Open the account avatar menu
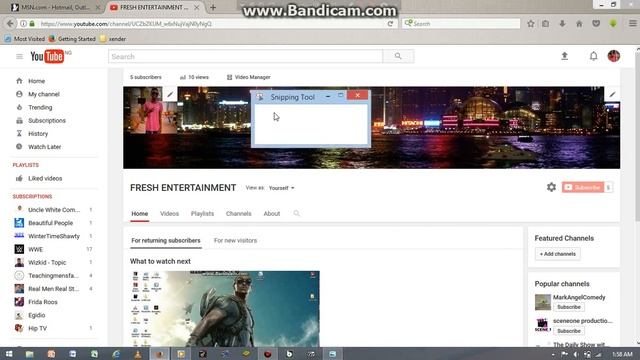The height and width of the screenshot is (360, 640). 613,56
